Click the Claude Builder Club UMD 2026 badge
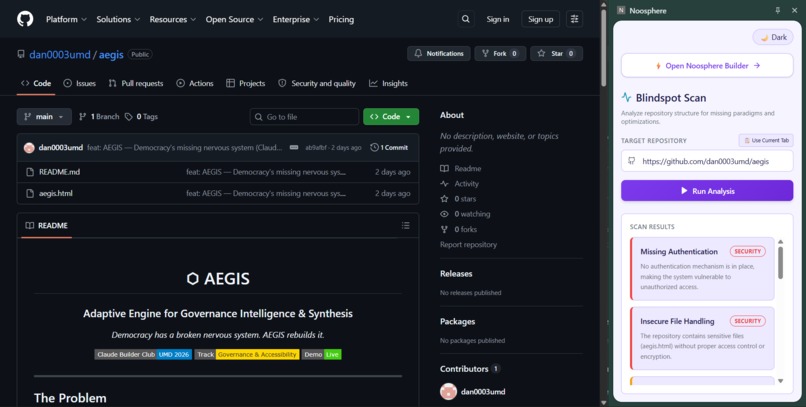The width and height of the screenshot is (806, 407). coord(143,355)
